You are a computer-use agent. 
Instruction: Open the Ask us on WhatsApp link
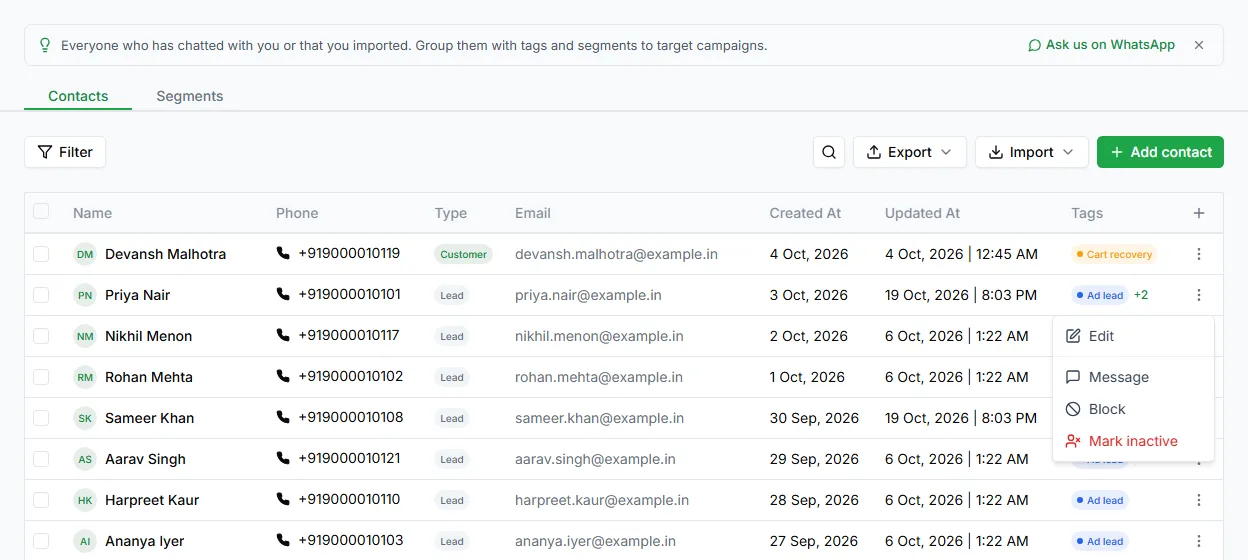[1101, 45]
